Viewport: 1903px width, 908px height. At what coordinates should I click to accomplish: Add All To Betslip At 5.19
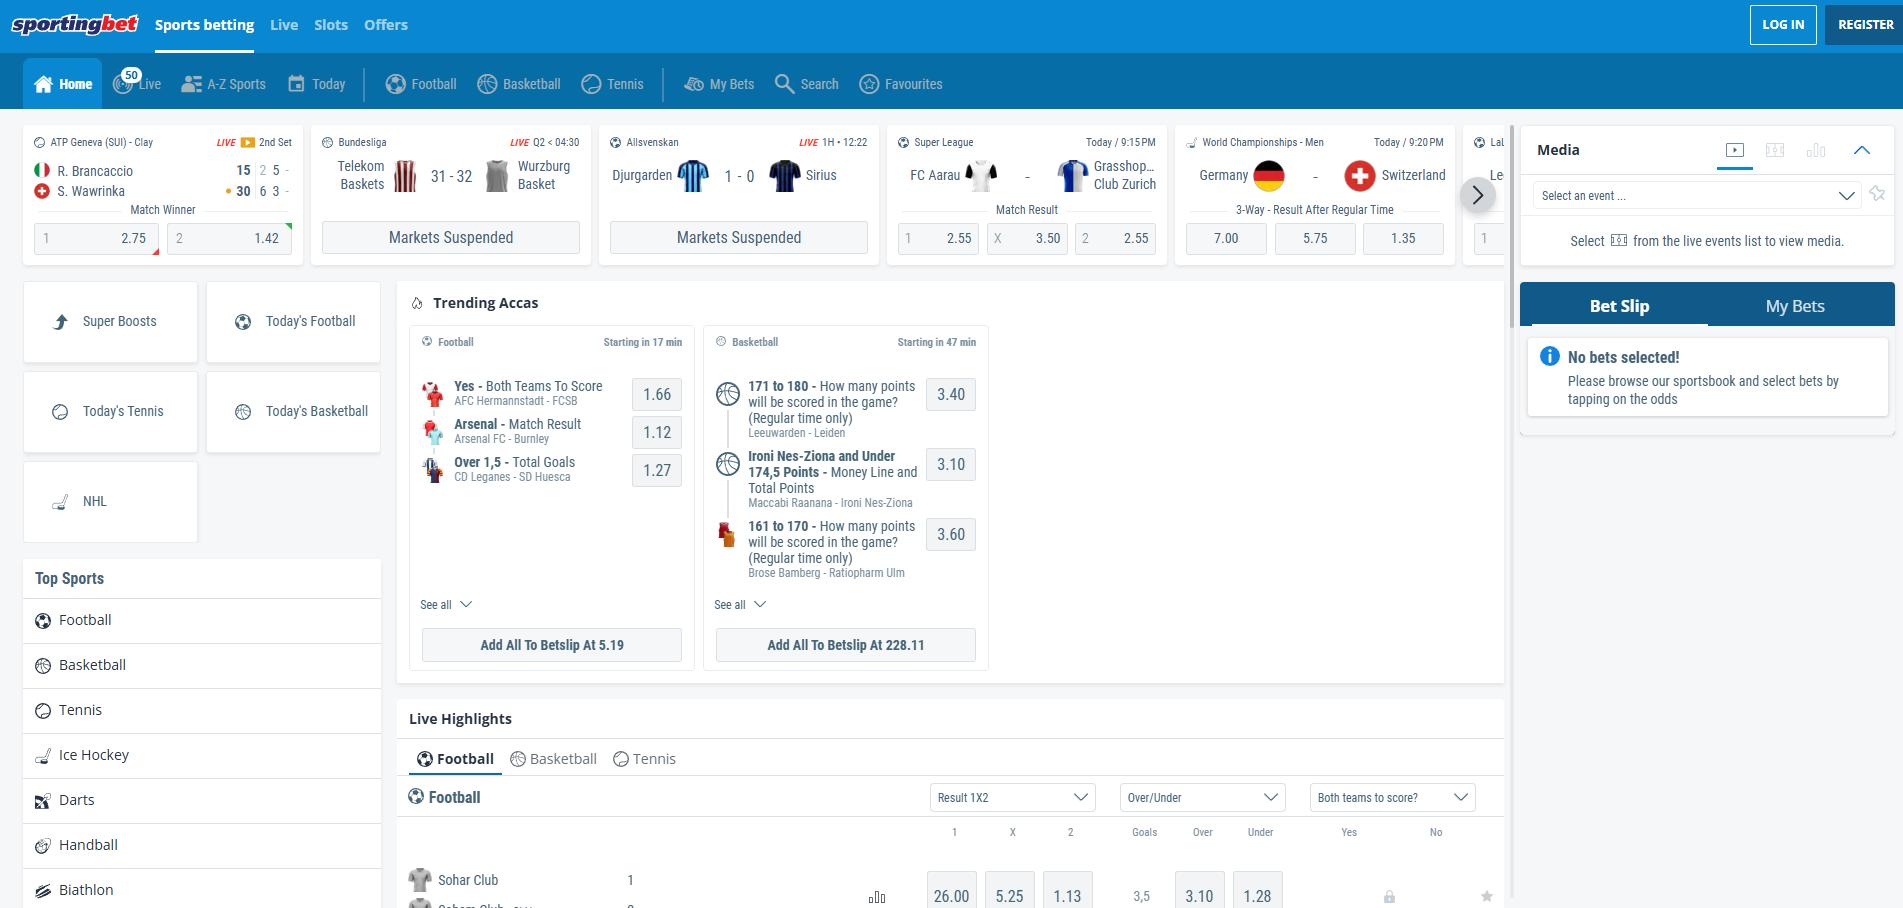tap(552, 645)
